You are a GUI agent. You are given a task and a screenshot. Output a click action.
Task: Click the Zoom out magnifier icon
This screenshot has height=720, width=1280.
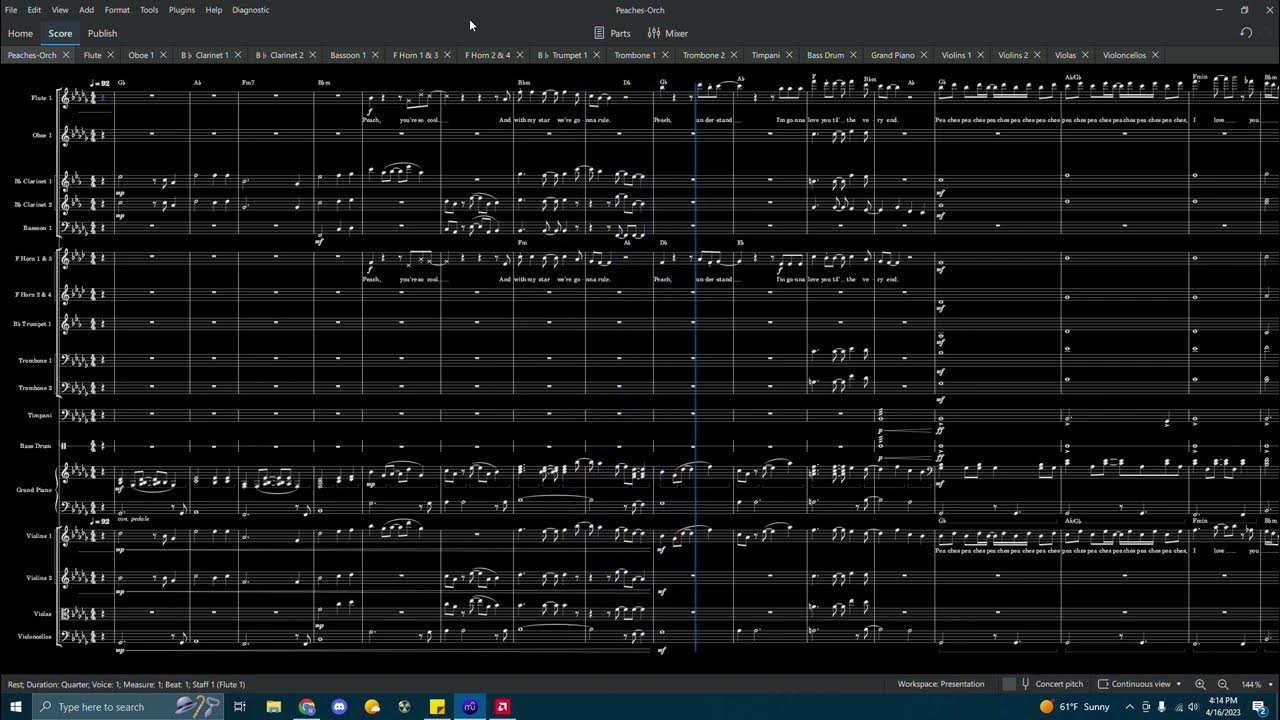(x=1222, y=684)
